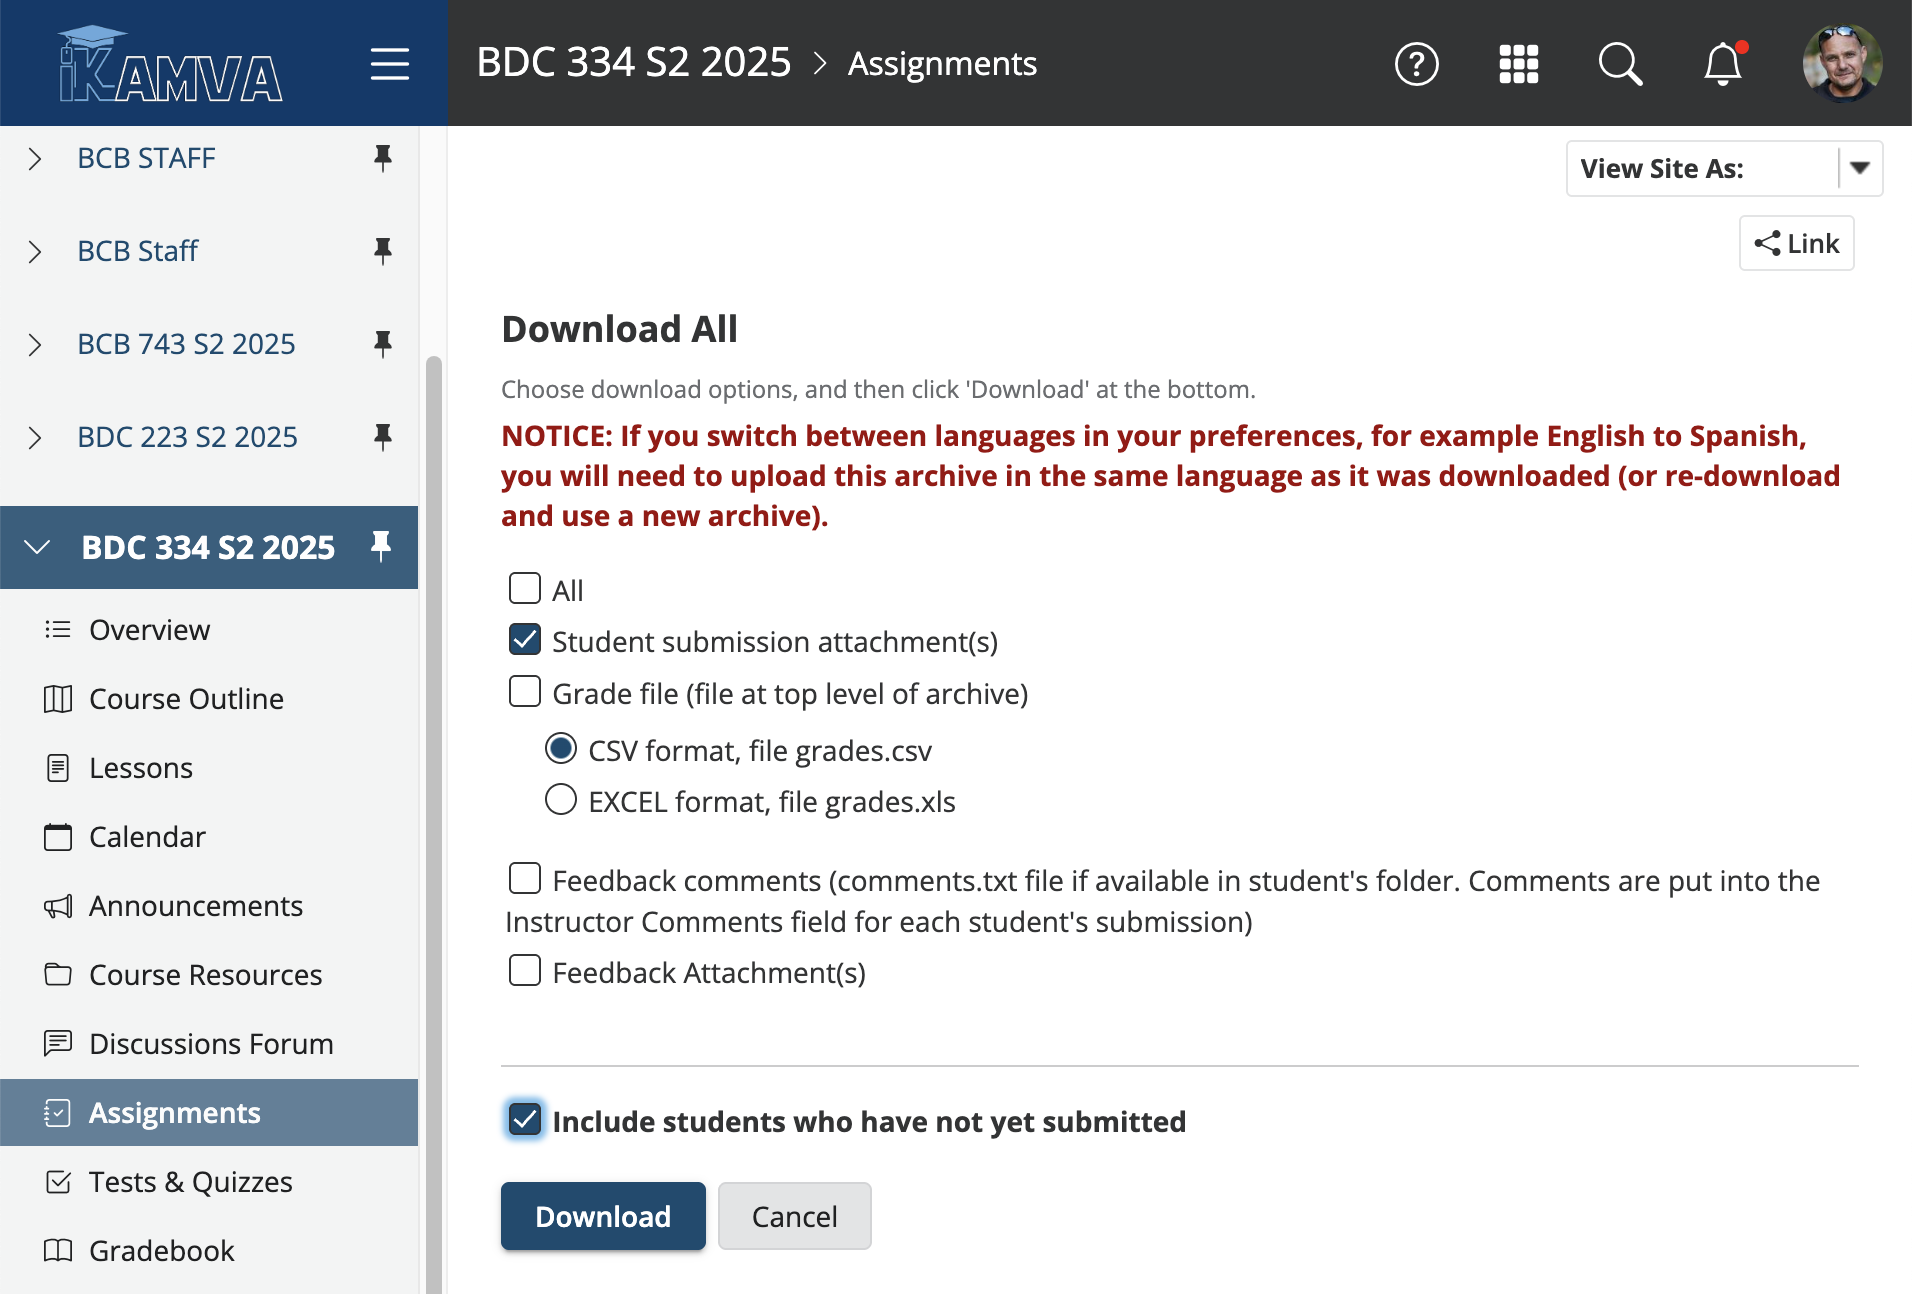This screenshot has height=1294, width=1912.
Task: Click the search magnifier icon
Action: point(1620,65)
